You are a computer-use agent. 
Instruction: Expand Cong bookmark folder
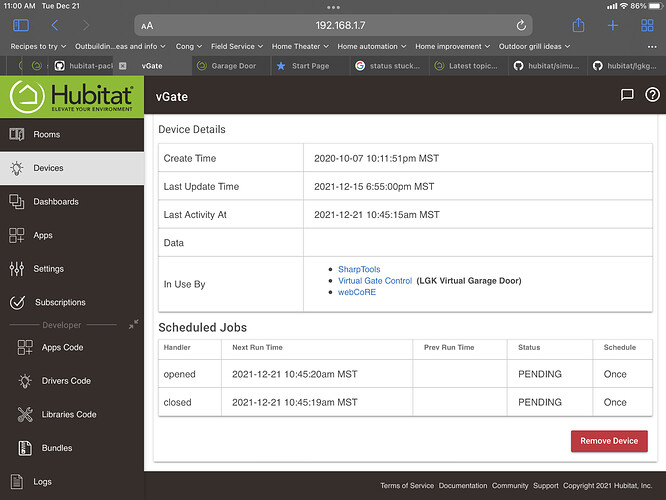(189, 46)
